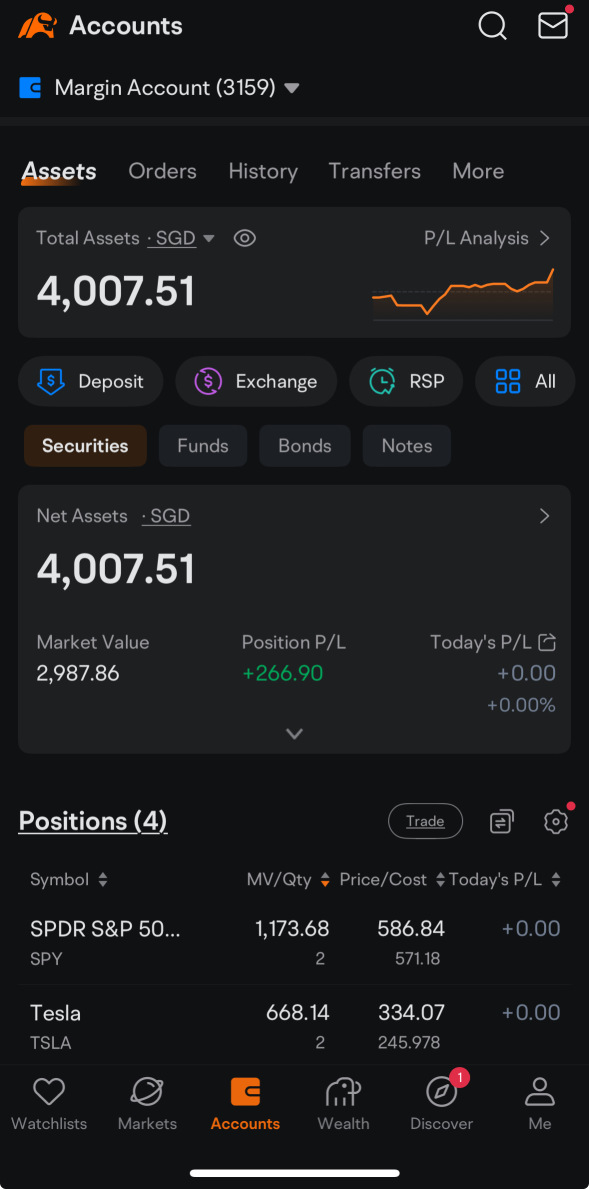Open the search magnifier icon
Image resolution: width=589 pixels, height=1189 pixels.
[492, 26]
